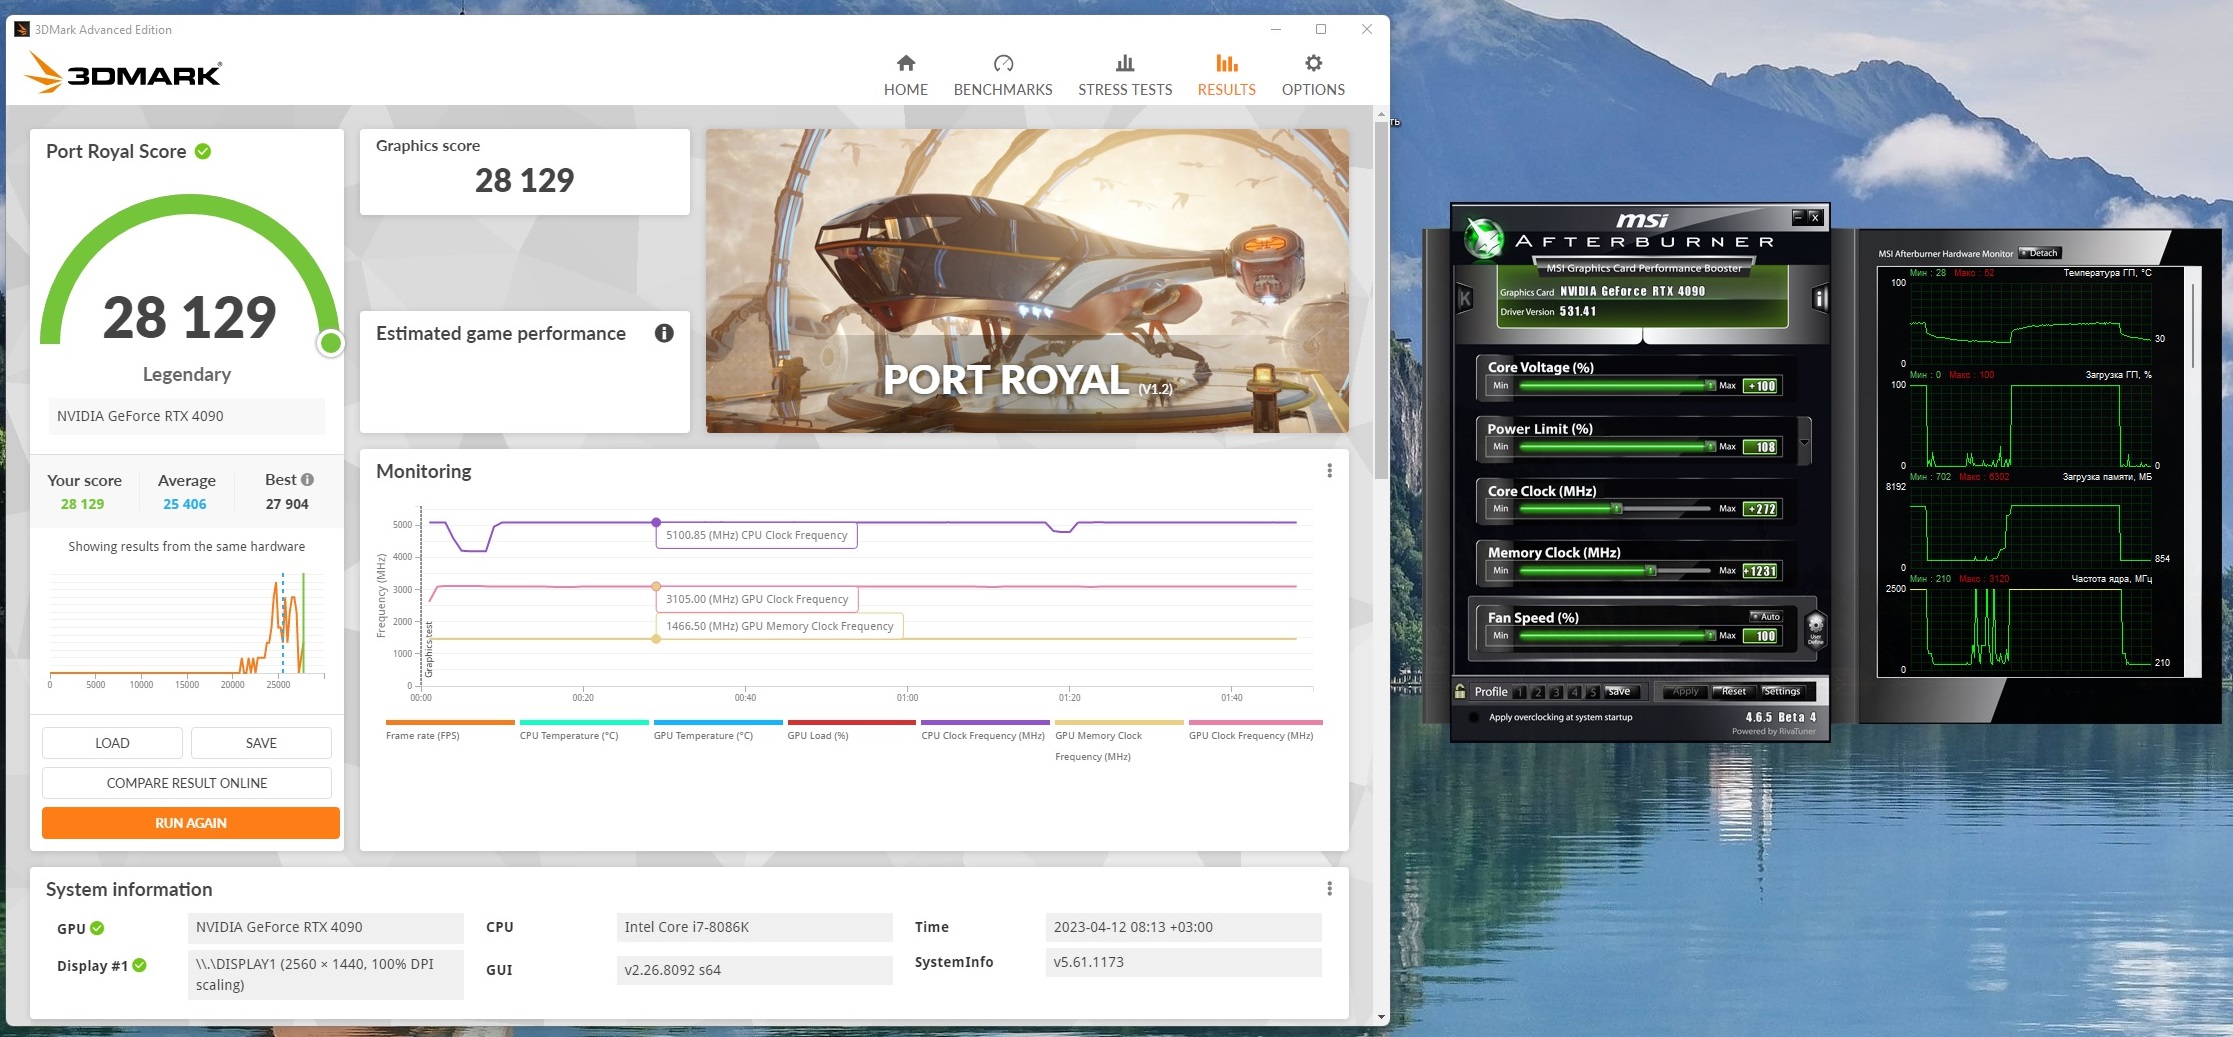Open the Options tab in 3DMark
2233x1037 pixels.
coord(1313,76)
